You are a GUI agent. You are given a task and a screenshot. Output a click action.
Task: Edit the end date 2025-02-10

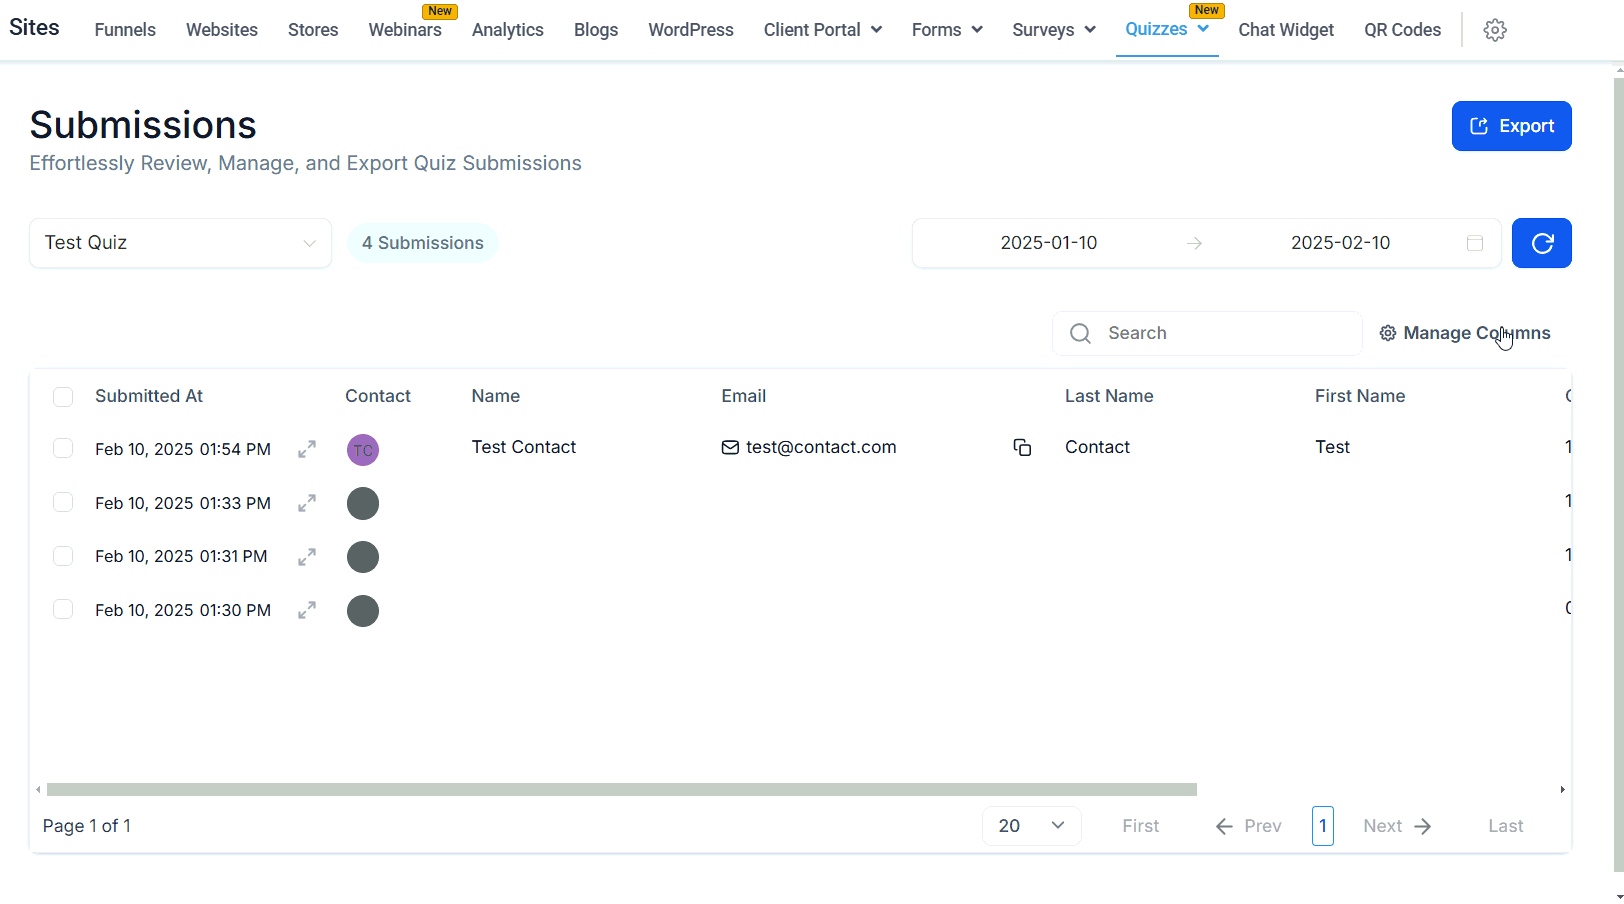tap(1340, 243)
